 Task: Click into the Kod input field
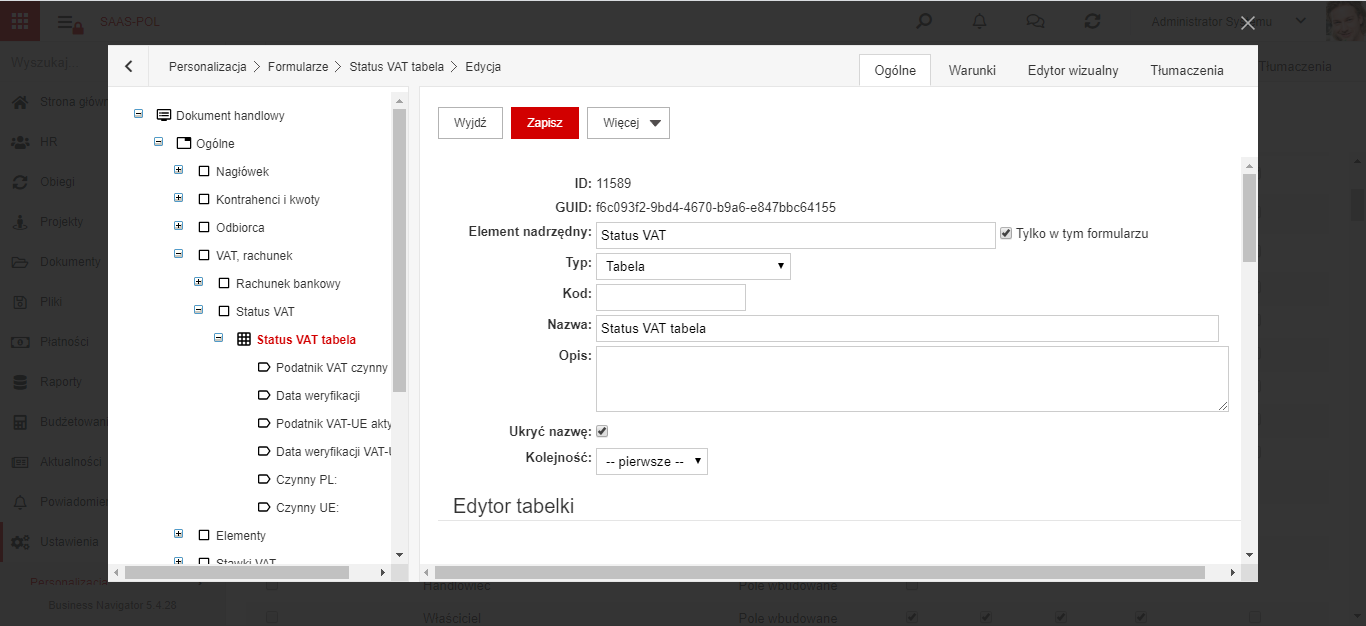[x=671, y=297]
